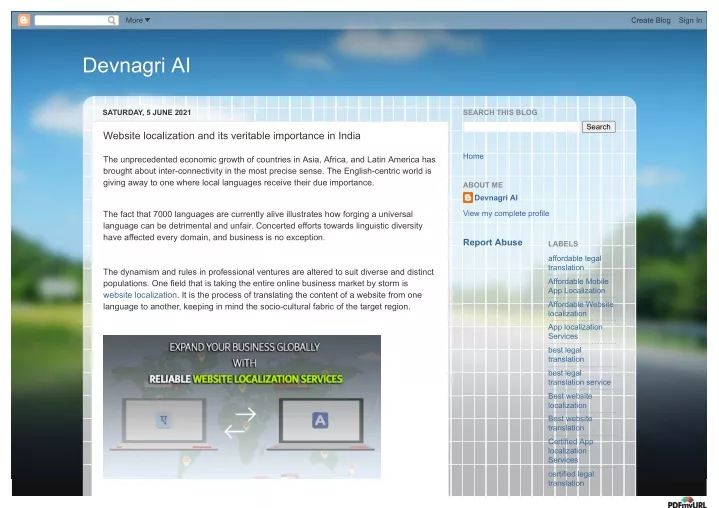The image size is (719, 508).
Task: Select the Best website localization label
Action: click(x=570, y=401)
